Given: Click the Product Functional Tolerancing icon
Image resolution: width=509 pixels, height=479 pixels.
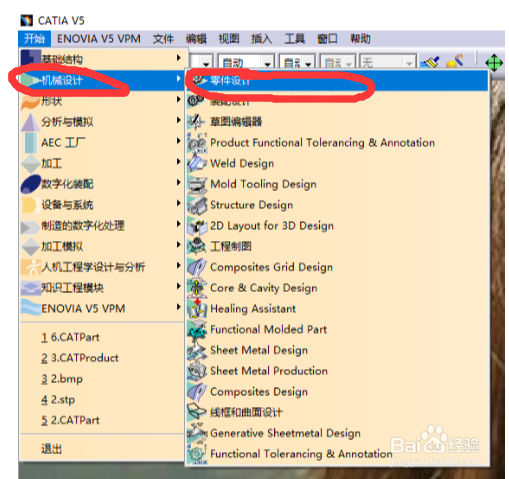Looking at the screenshot, I should coord(197,143).
